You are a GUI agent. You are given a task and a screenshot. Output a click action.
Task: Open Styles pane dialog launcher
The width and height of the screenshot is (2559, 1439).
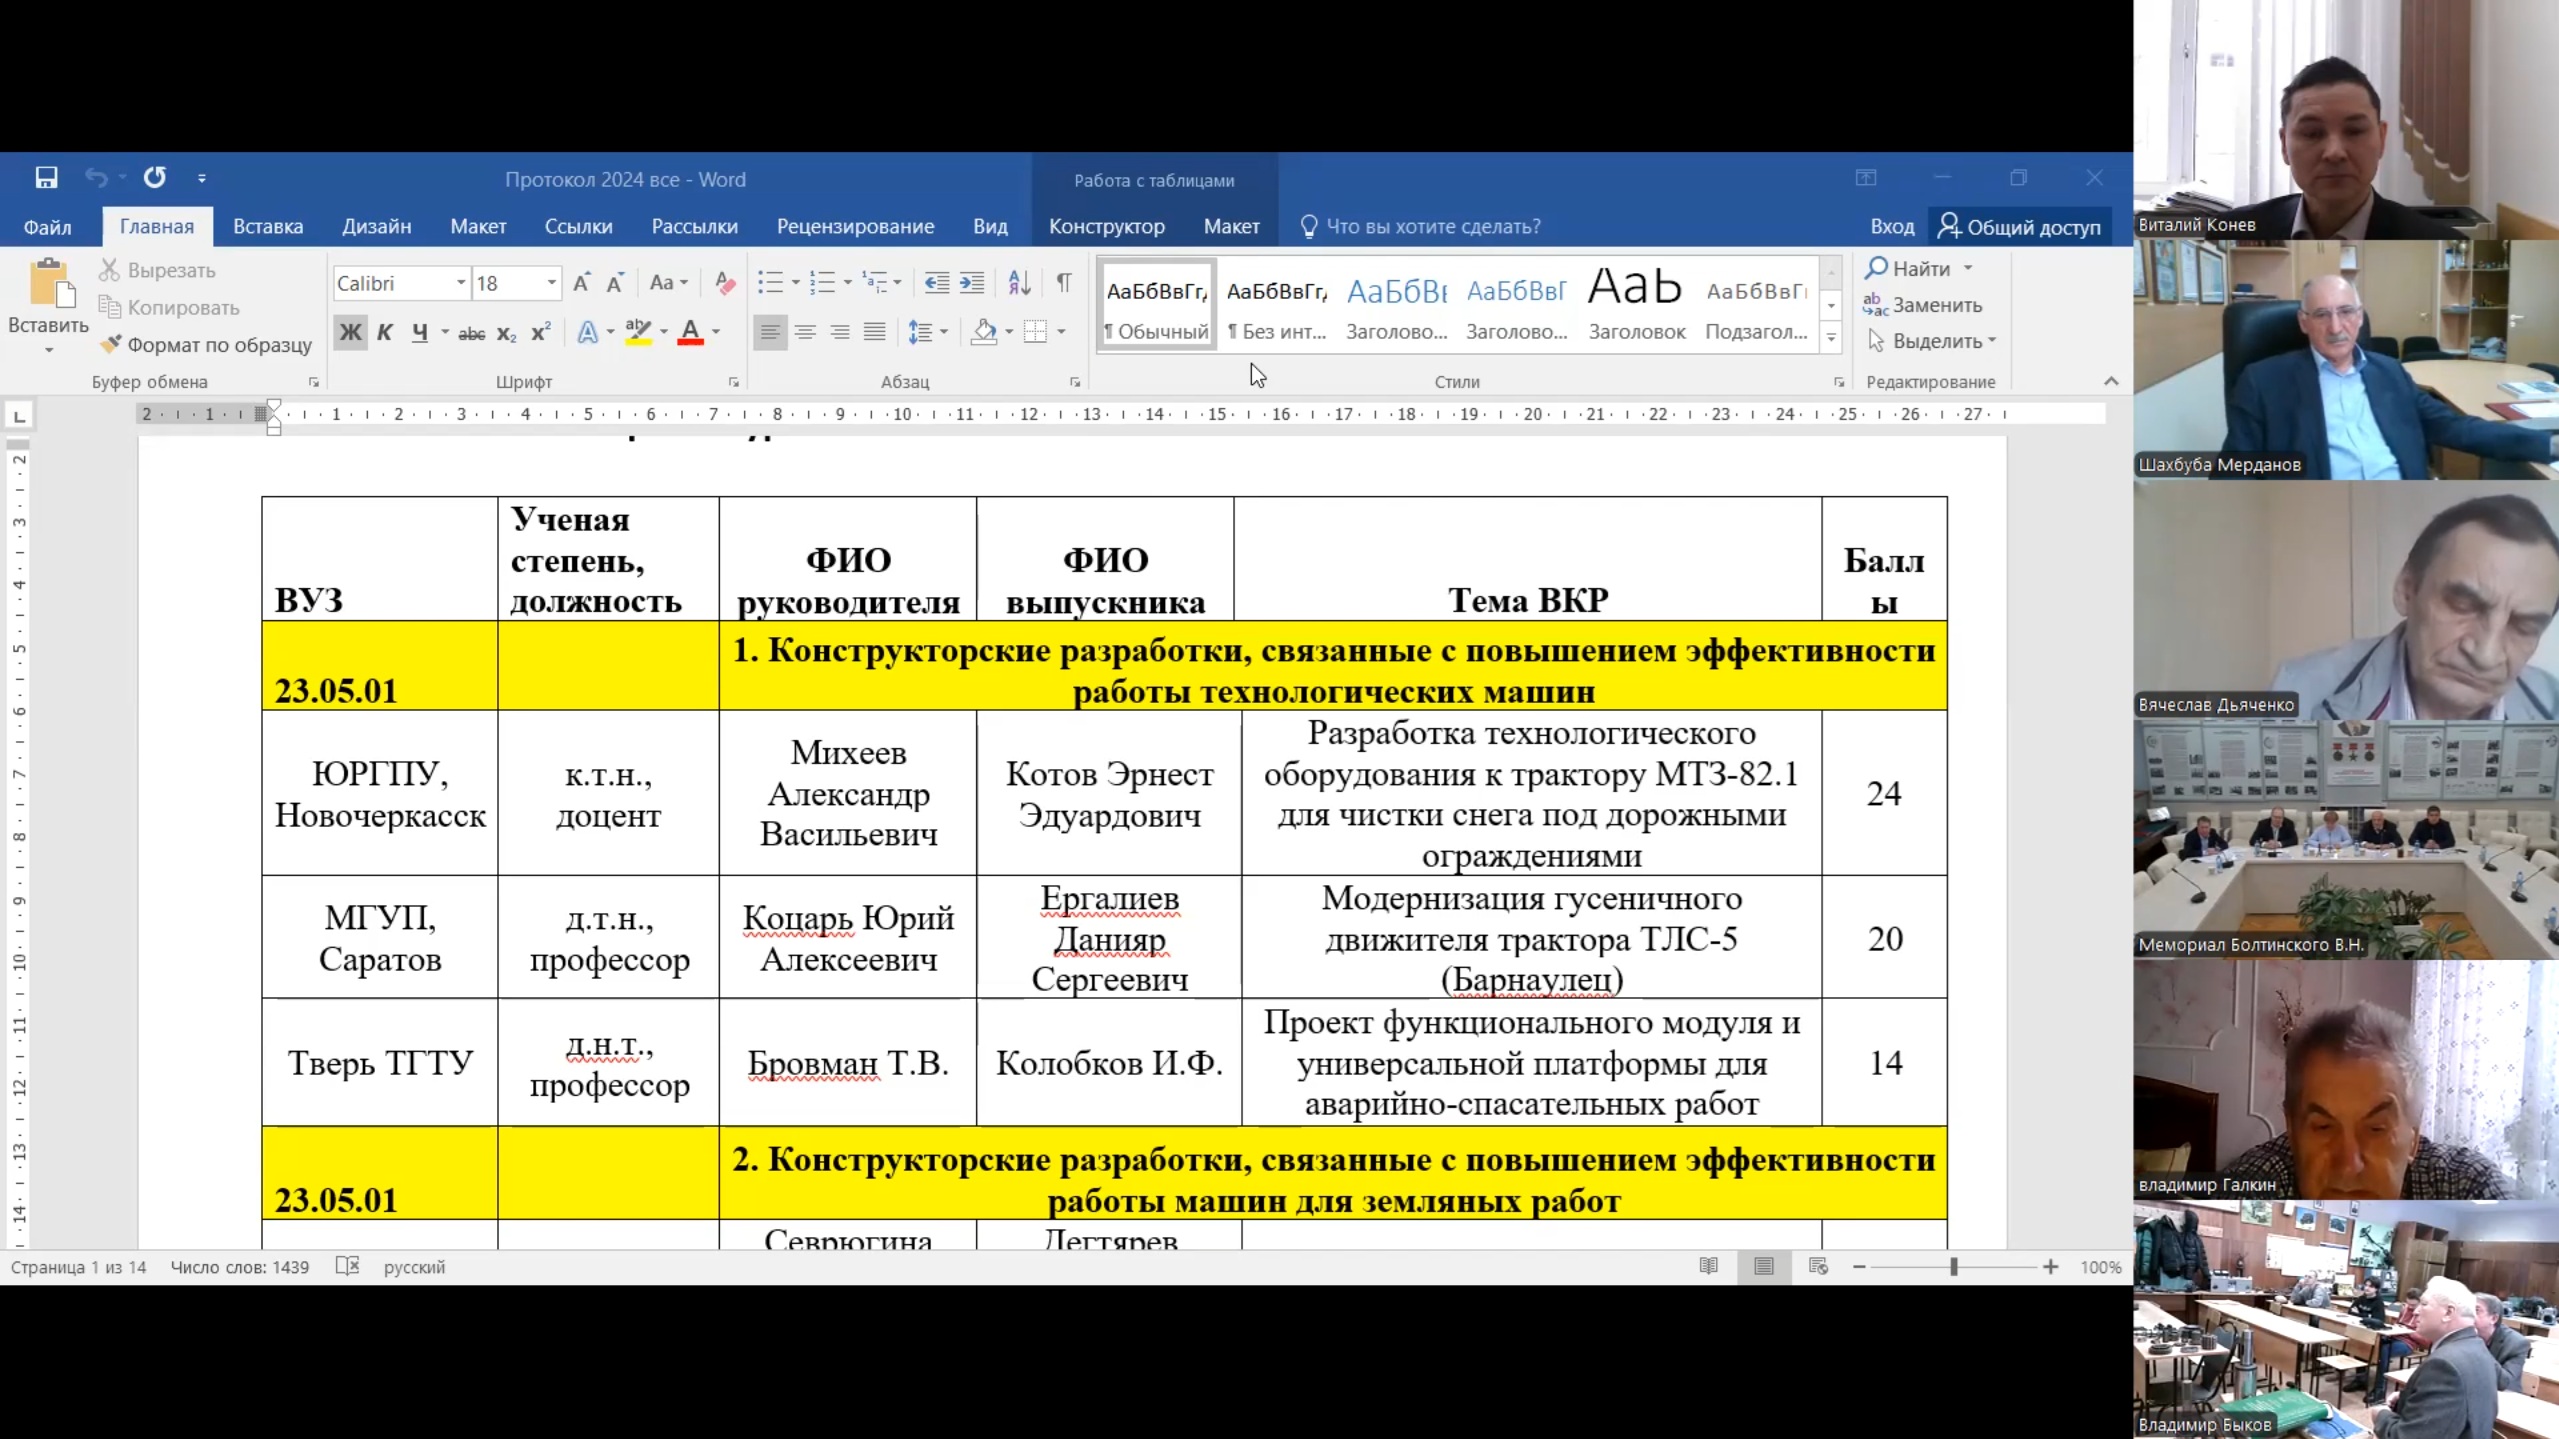click(x=1839, y=382)
